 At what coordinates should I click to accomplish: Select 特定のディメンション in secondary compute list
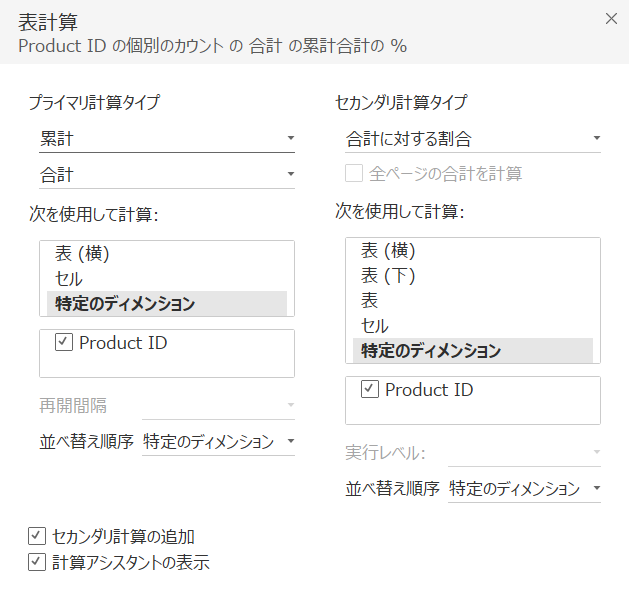click(430, 350)
